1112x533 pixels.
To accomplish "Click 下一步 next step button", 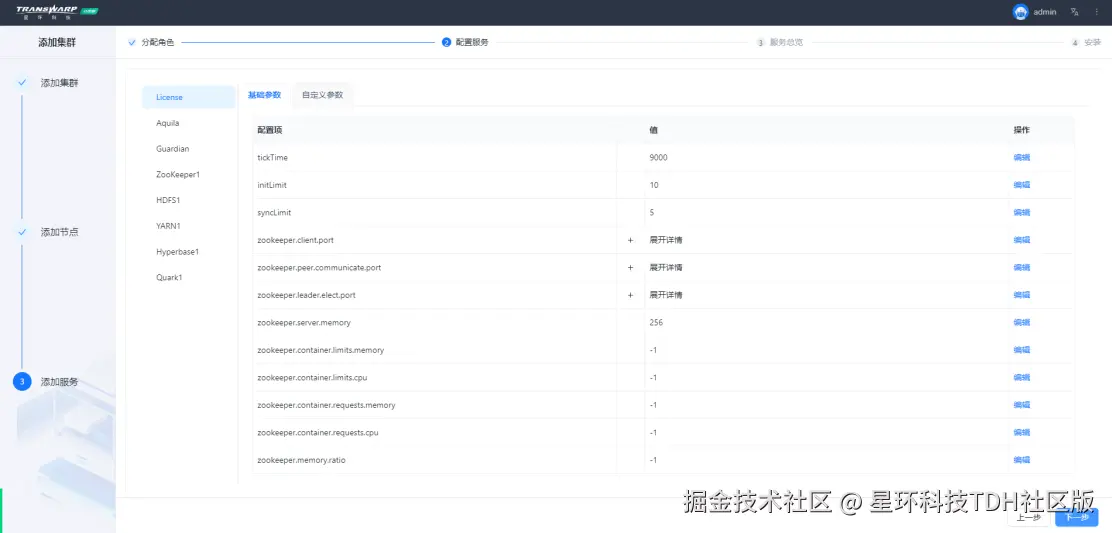I will [1077, 517].
